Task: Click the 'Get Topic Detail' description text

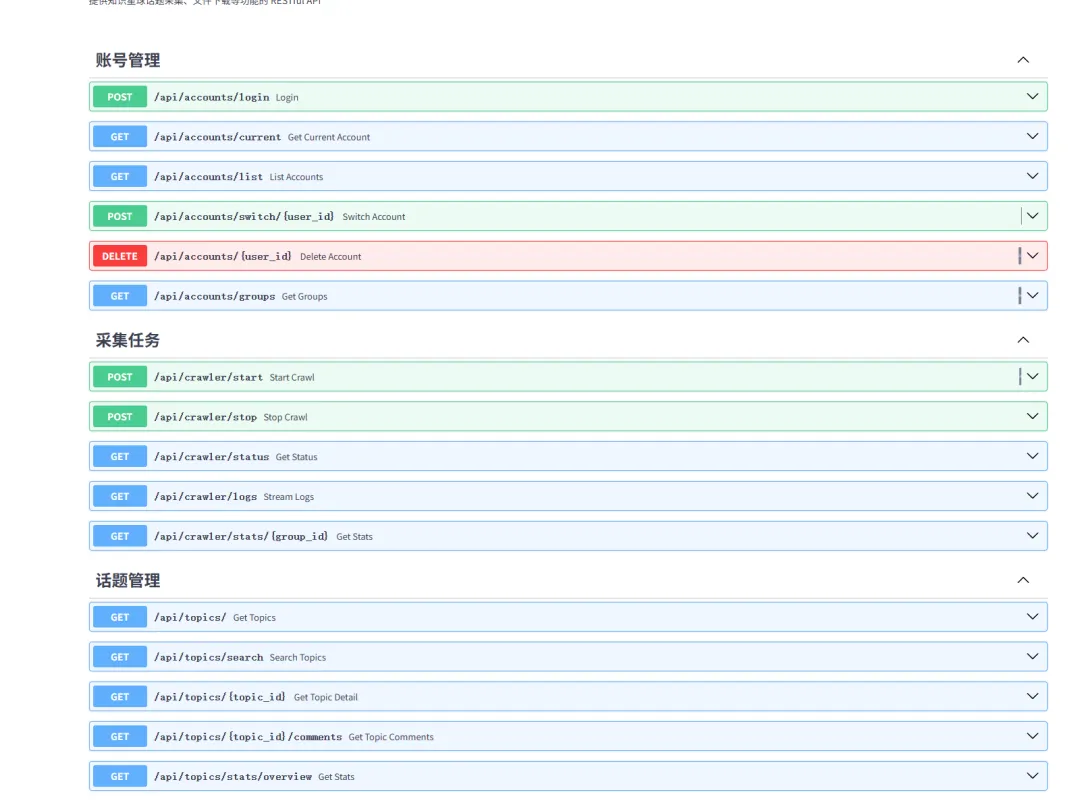Action: (x=326, y=697)
